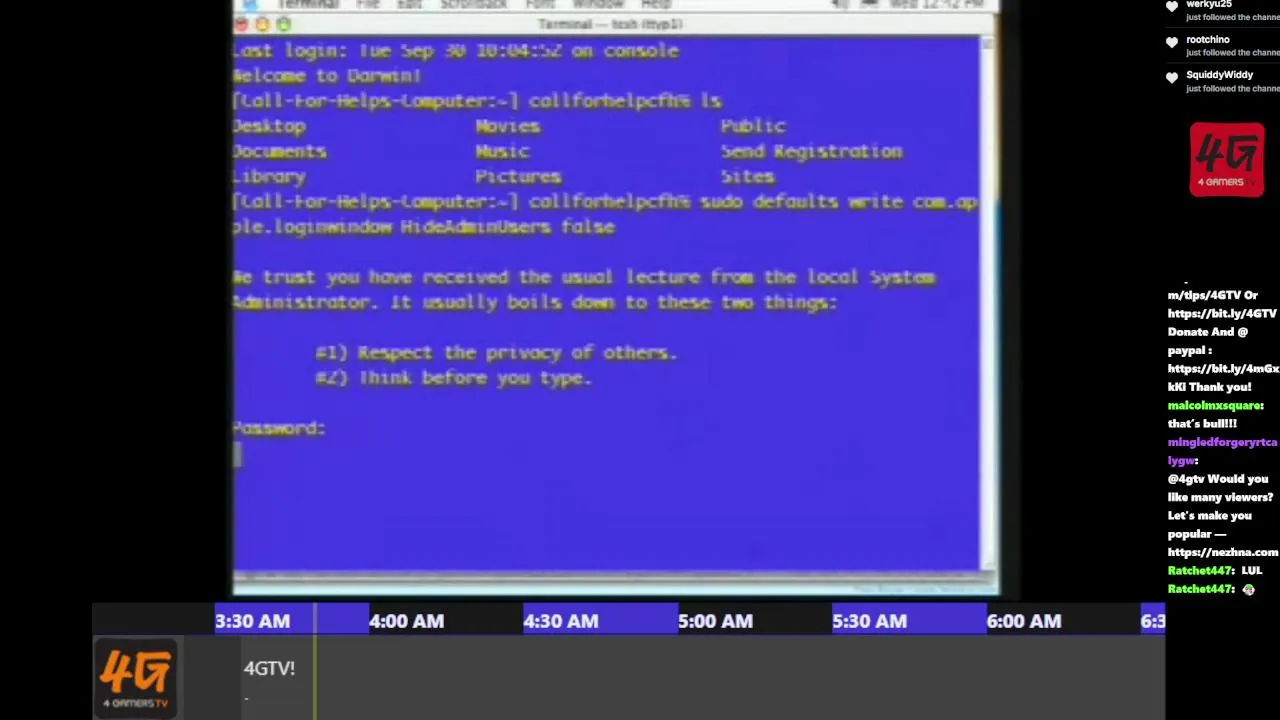Screen dimensions: 1280x720
Task: Click the 'Desktop' folder name in listing
Action: pos(269,126)
